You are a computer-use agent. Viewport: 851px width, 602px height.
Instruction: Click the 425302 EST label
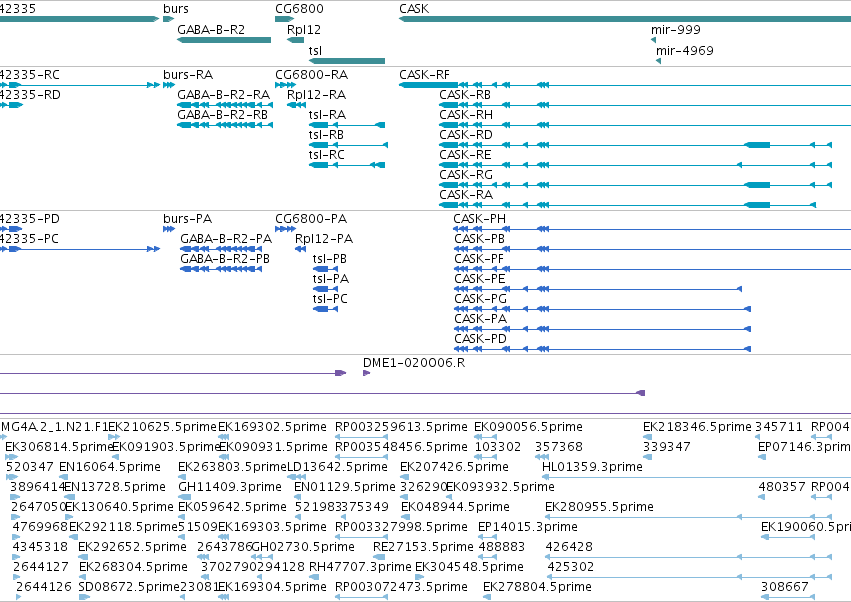click(x=571, y=567)
